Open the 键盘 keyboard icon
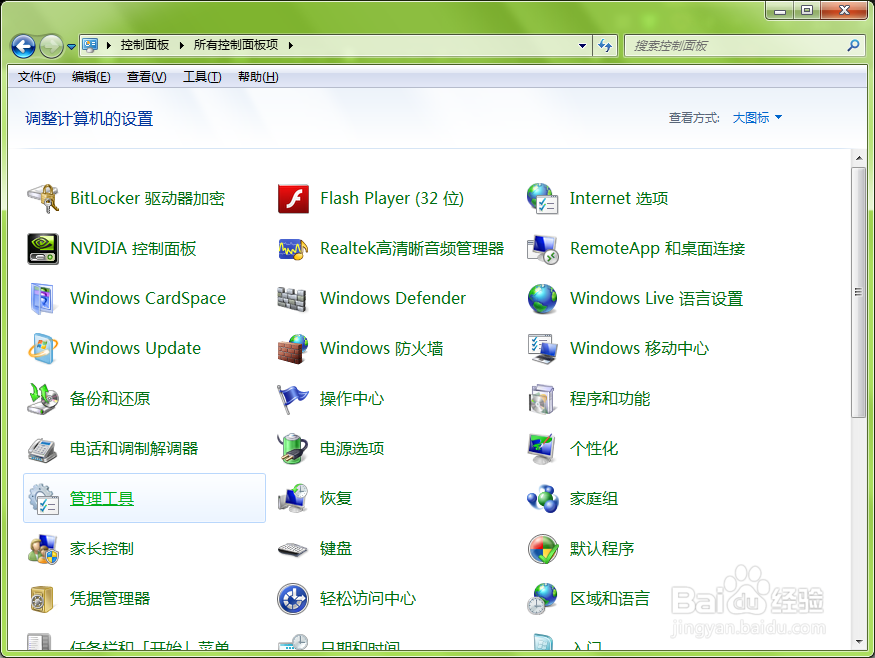Viewport: 875px width, 658px height. 293,550
